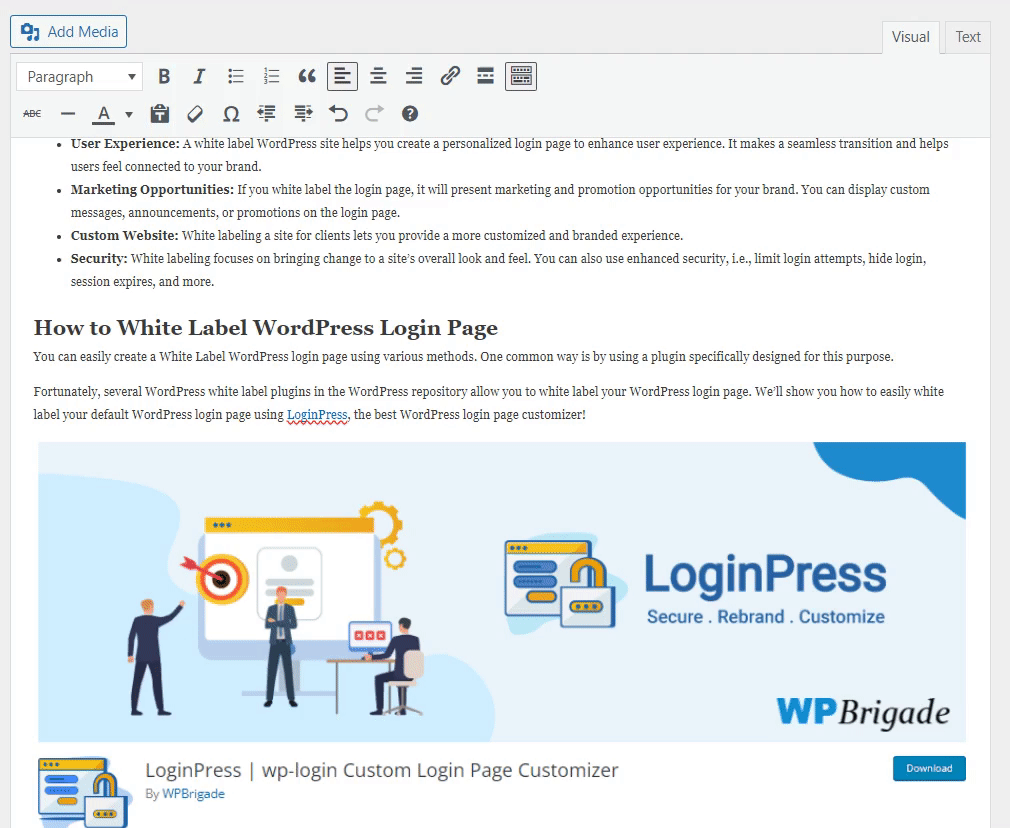This screenshot has height=828, width=1010.
Task: Apply Strikethrough formatting
Action: [x=32, y=114]
